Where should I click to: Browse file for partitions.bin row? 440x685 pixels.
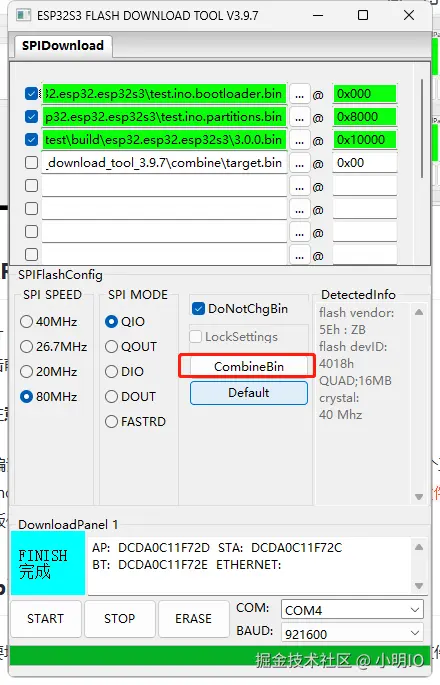coord(299,118)
